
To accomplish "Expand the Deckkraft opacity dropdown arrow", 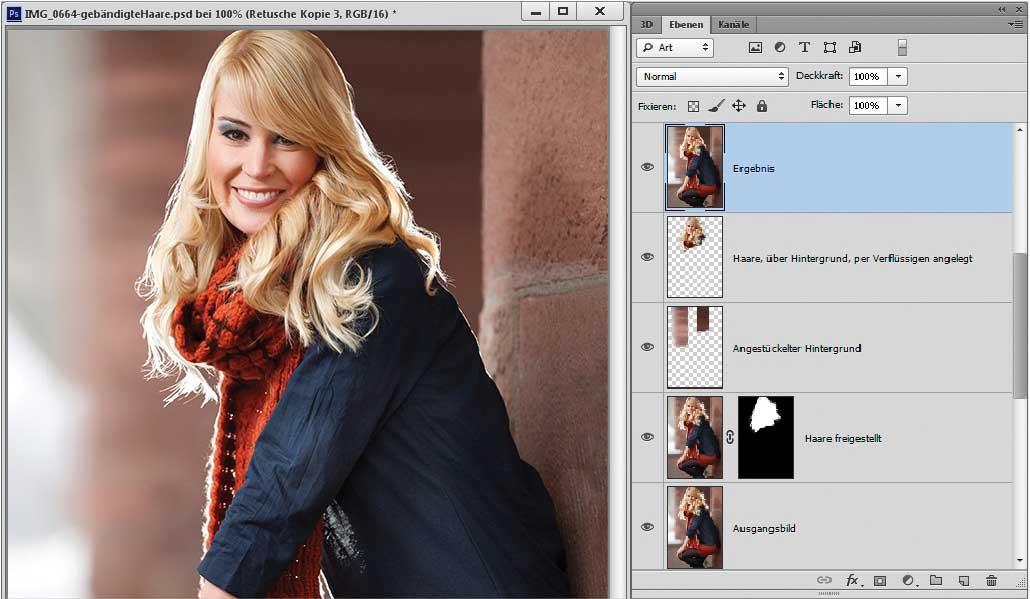I will pyautogui.click(x=898, y=76).
